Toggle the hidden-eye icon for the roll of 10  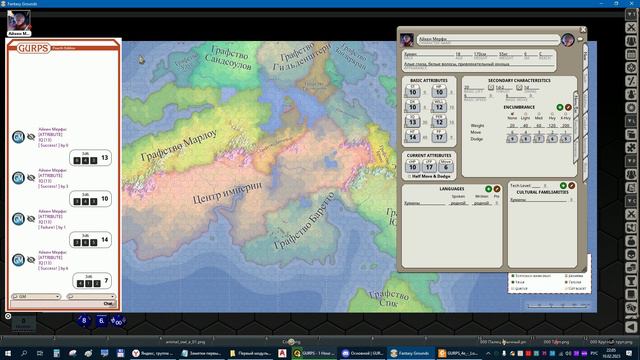(x=31, y=178)
